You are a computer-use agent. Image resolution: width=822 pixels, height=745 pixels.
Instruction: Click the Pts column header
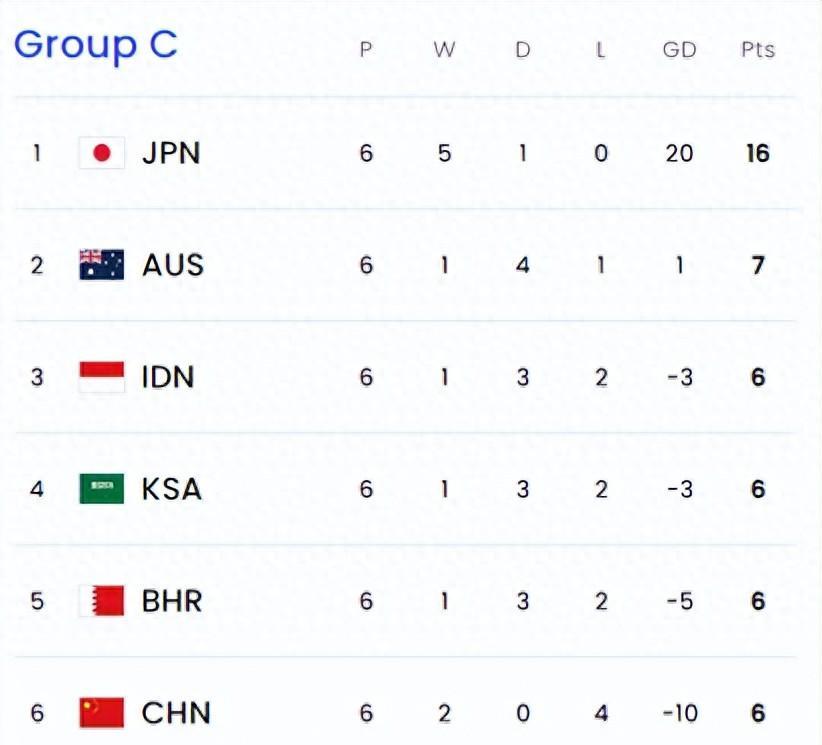click(x=758, y=50)
